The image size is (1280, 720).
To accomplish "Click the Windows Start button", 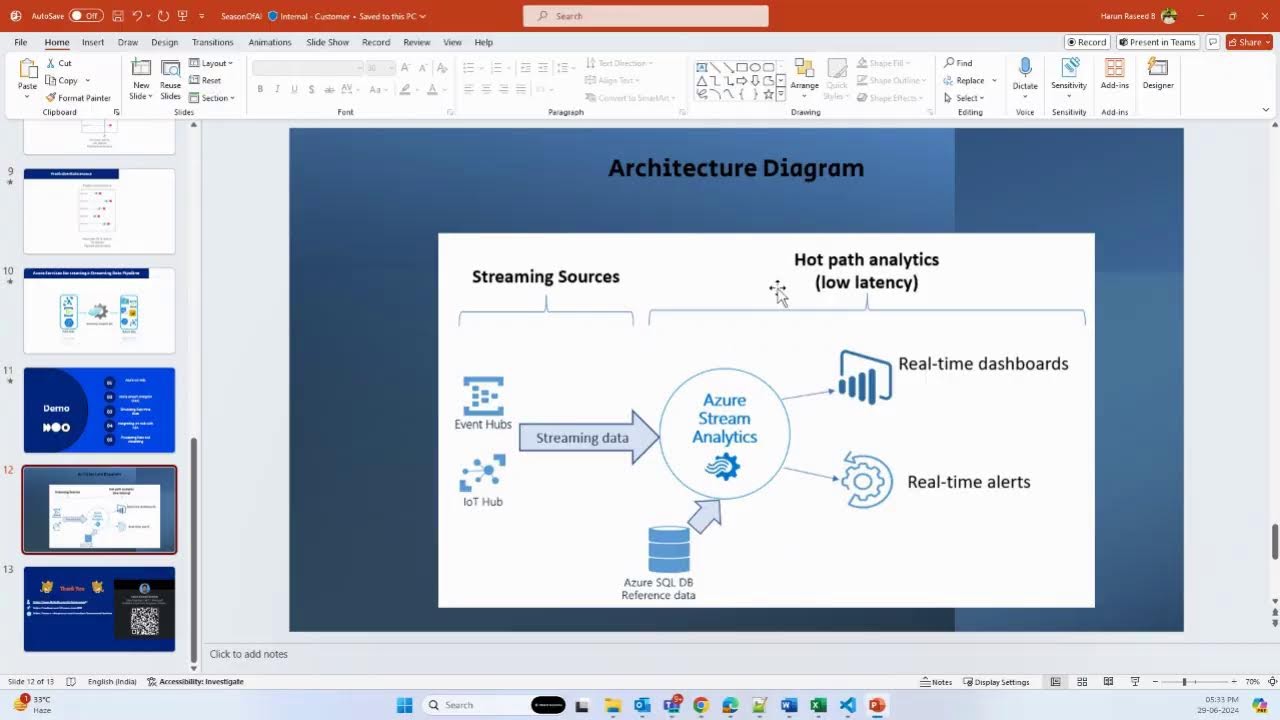I will (x=404, y=705).
